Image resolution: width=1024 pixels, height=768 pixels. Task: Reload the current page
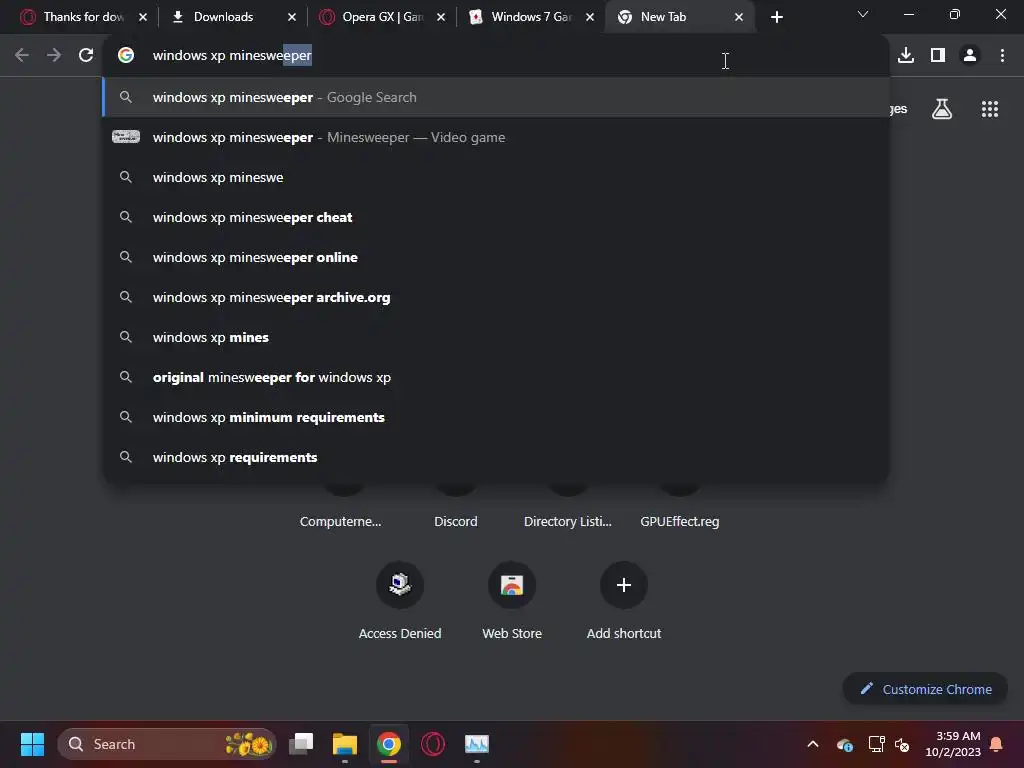[x=86, y=56]
